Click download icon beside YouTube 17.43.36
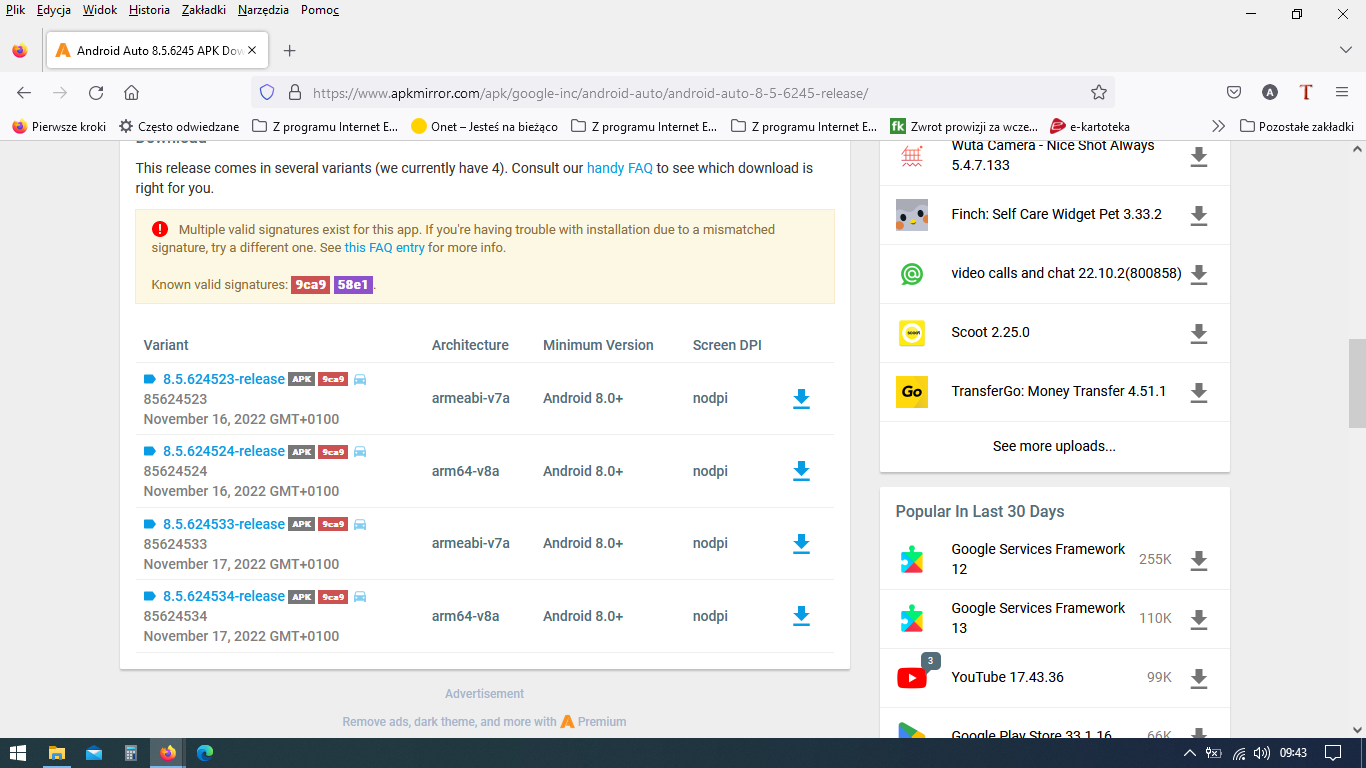Screen dimensions: 1366x768 pos(1198,679)
